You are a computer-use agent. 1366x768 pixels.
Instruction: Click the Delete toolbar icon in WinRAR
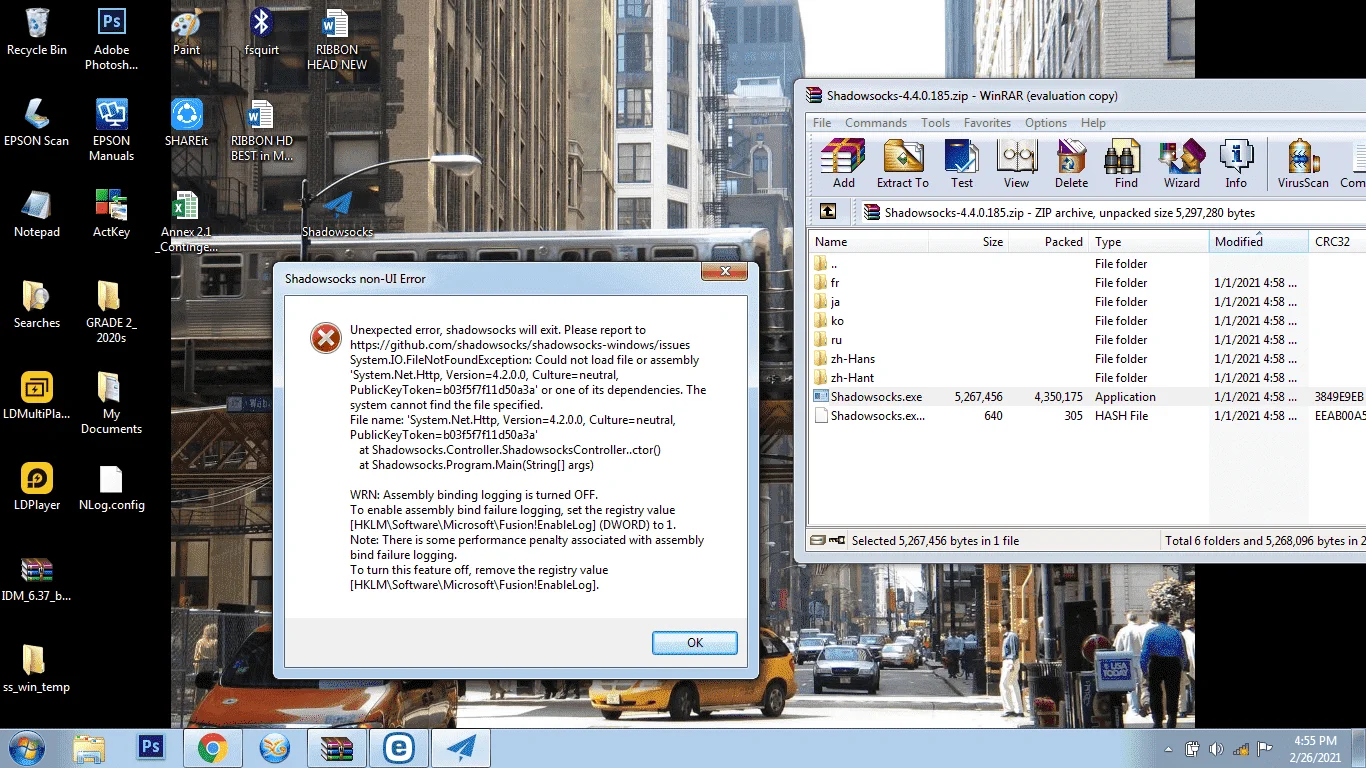click(1071, 164)
